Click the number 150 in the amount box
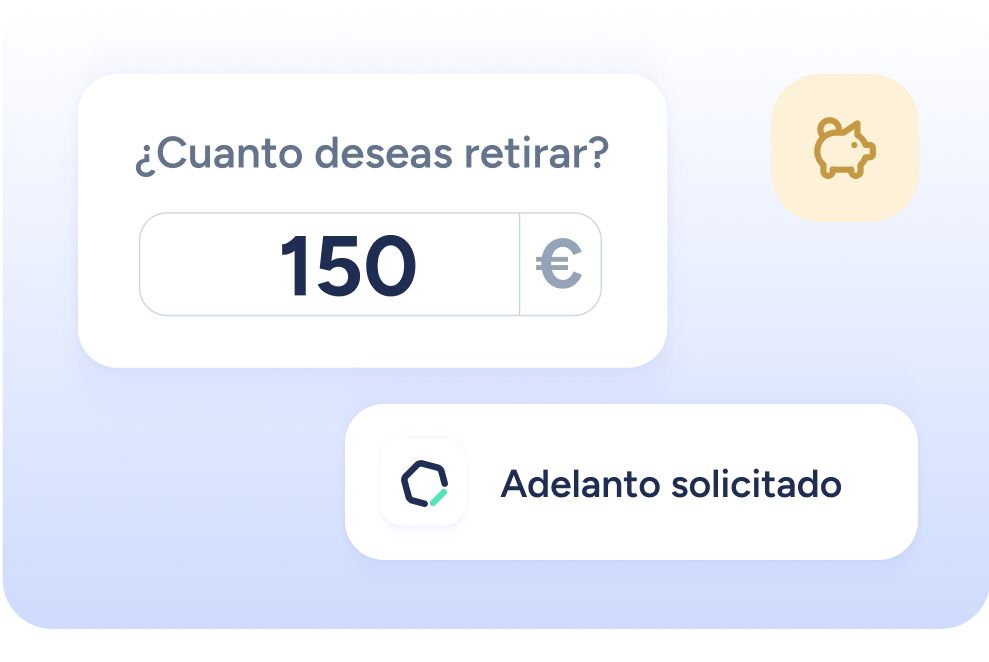 pyautogui.click(x=348, y=265)
